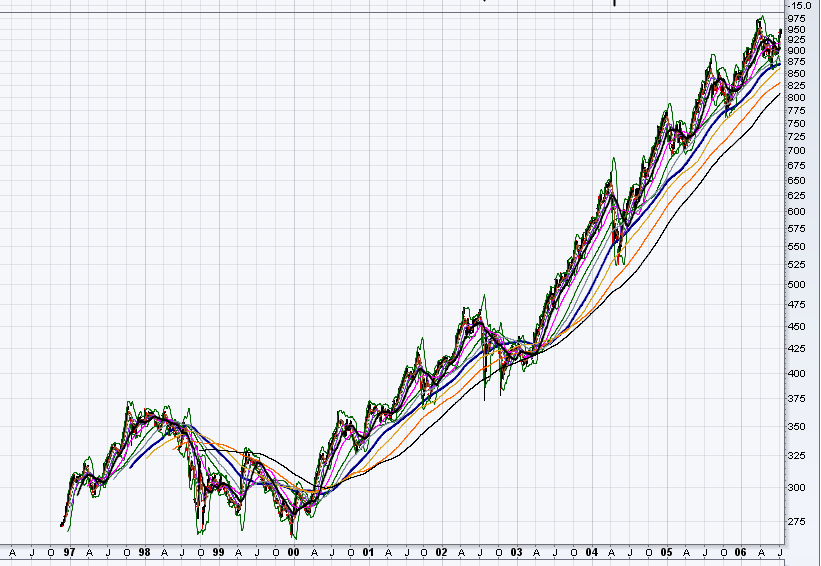821x566 pixels.
Task: Click the 650 price label on scale
Action: pos(796,181)
